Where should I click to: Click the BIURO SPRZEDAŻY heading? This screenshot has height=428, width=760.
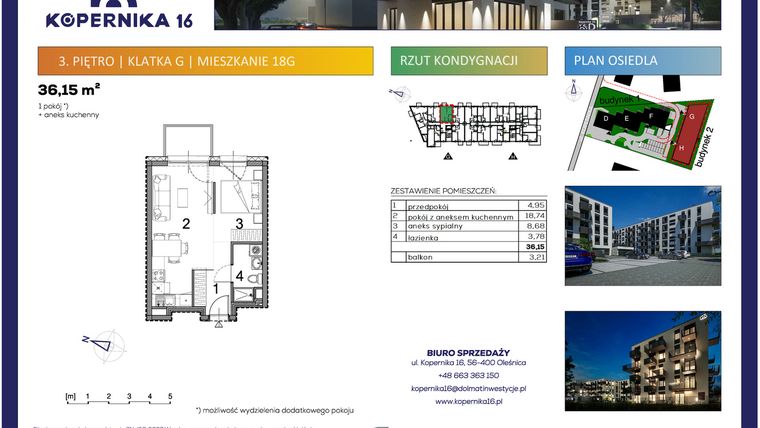pyautogui.click(x=468, y=353)
